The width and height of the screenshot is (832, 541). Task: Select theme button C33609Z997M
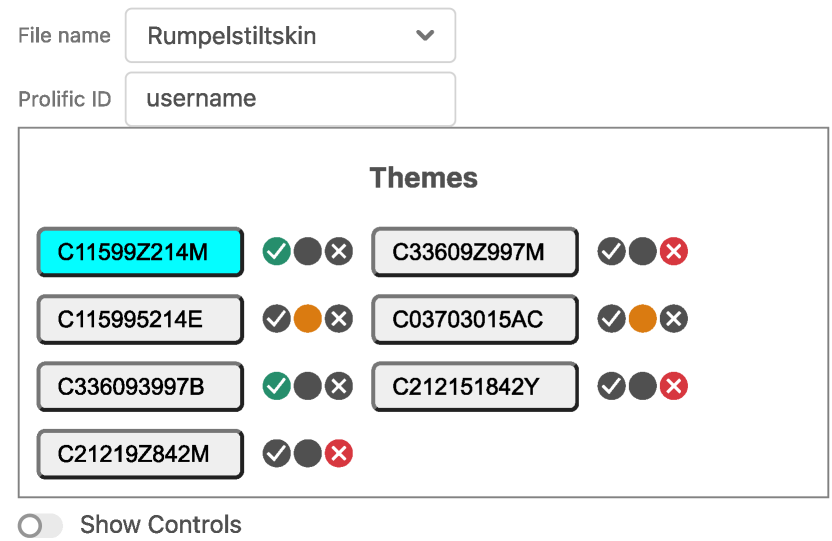[475, 252]
